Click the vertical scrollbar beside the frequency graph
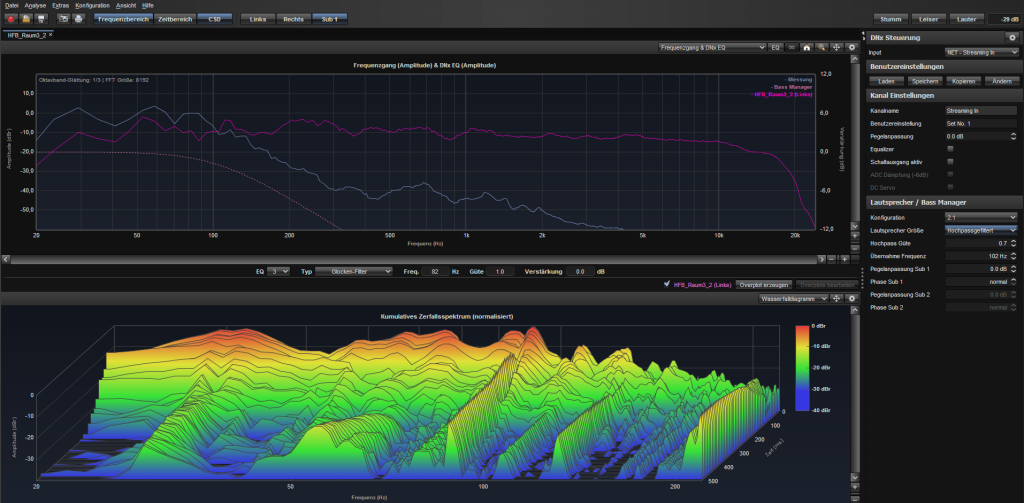 [x=855, y=142]
